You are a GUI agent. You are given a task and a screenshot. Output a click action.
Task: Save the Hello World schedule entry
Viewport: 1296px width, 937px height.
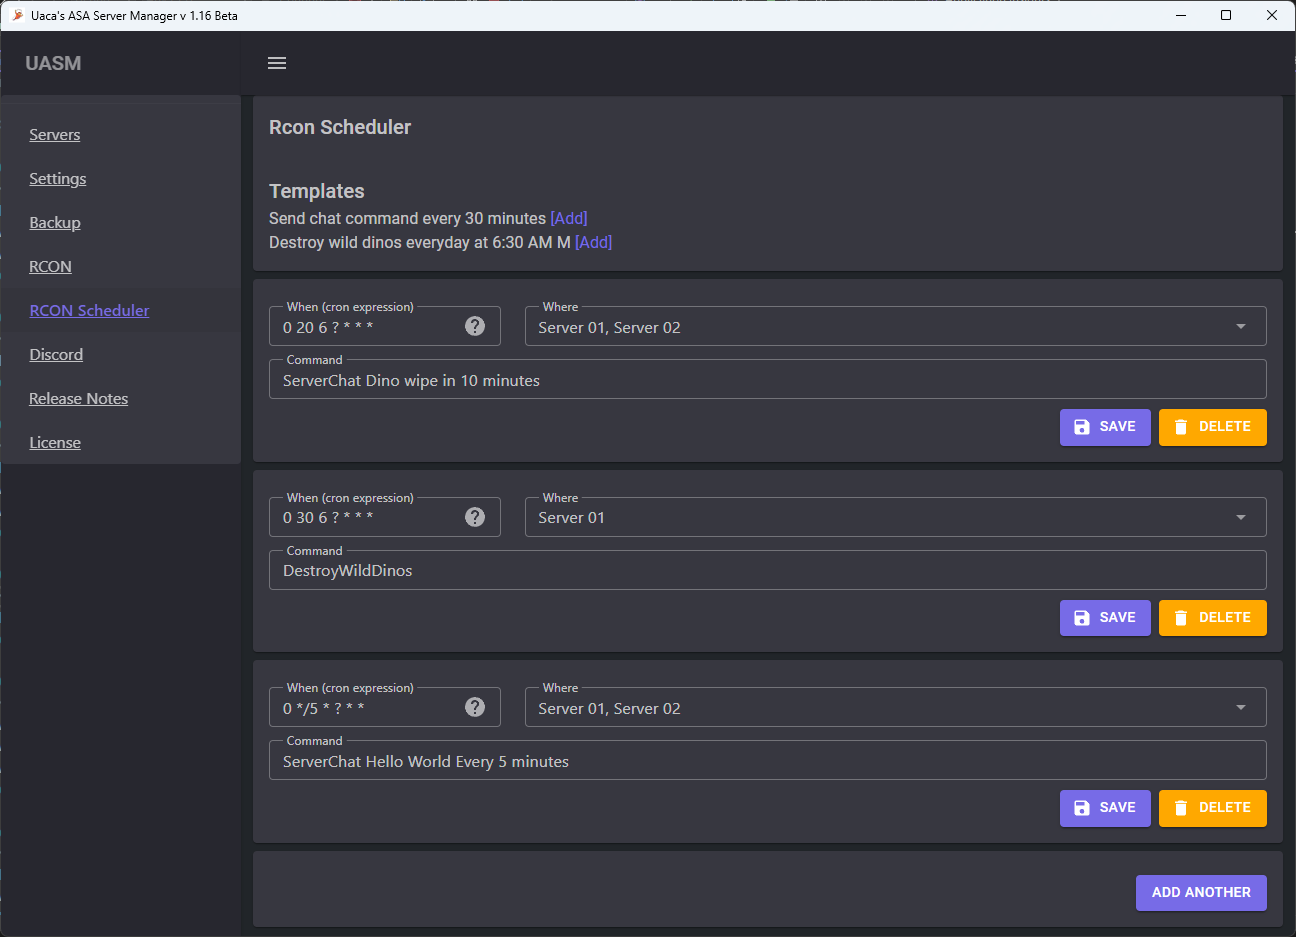1104,808
